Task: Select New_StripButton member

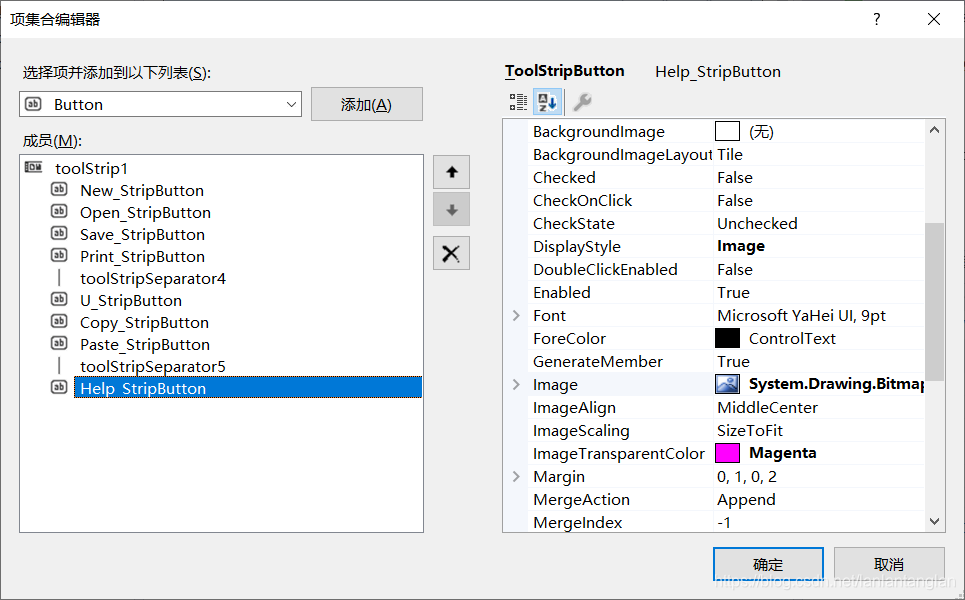Action: [142, 190]
